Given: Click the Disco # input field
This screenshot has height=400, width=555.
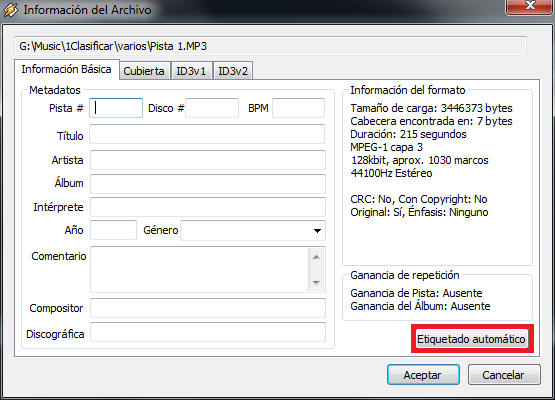Looking at the screenshot, I should tap(212, 108).
